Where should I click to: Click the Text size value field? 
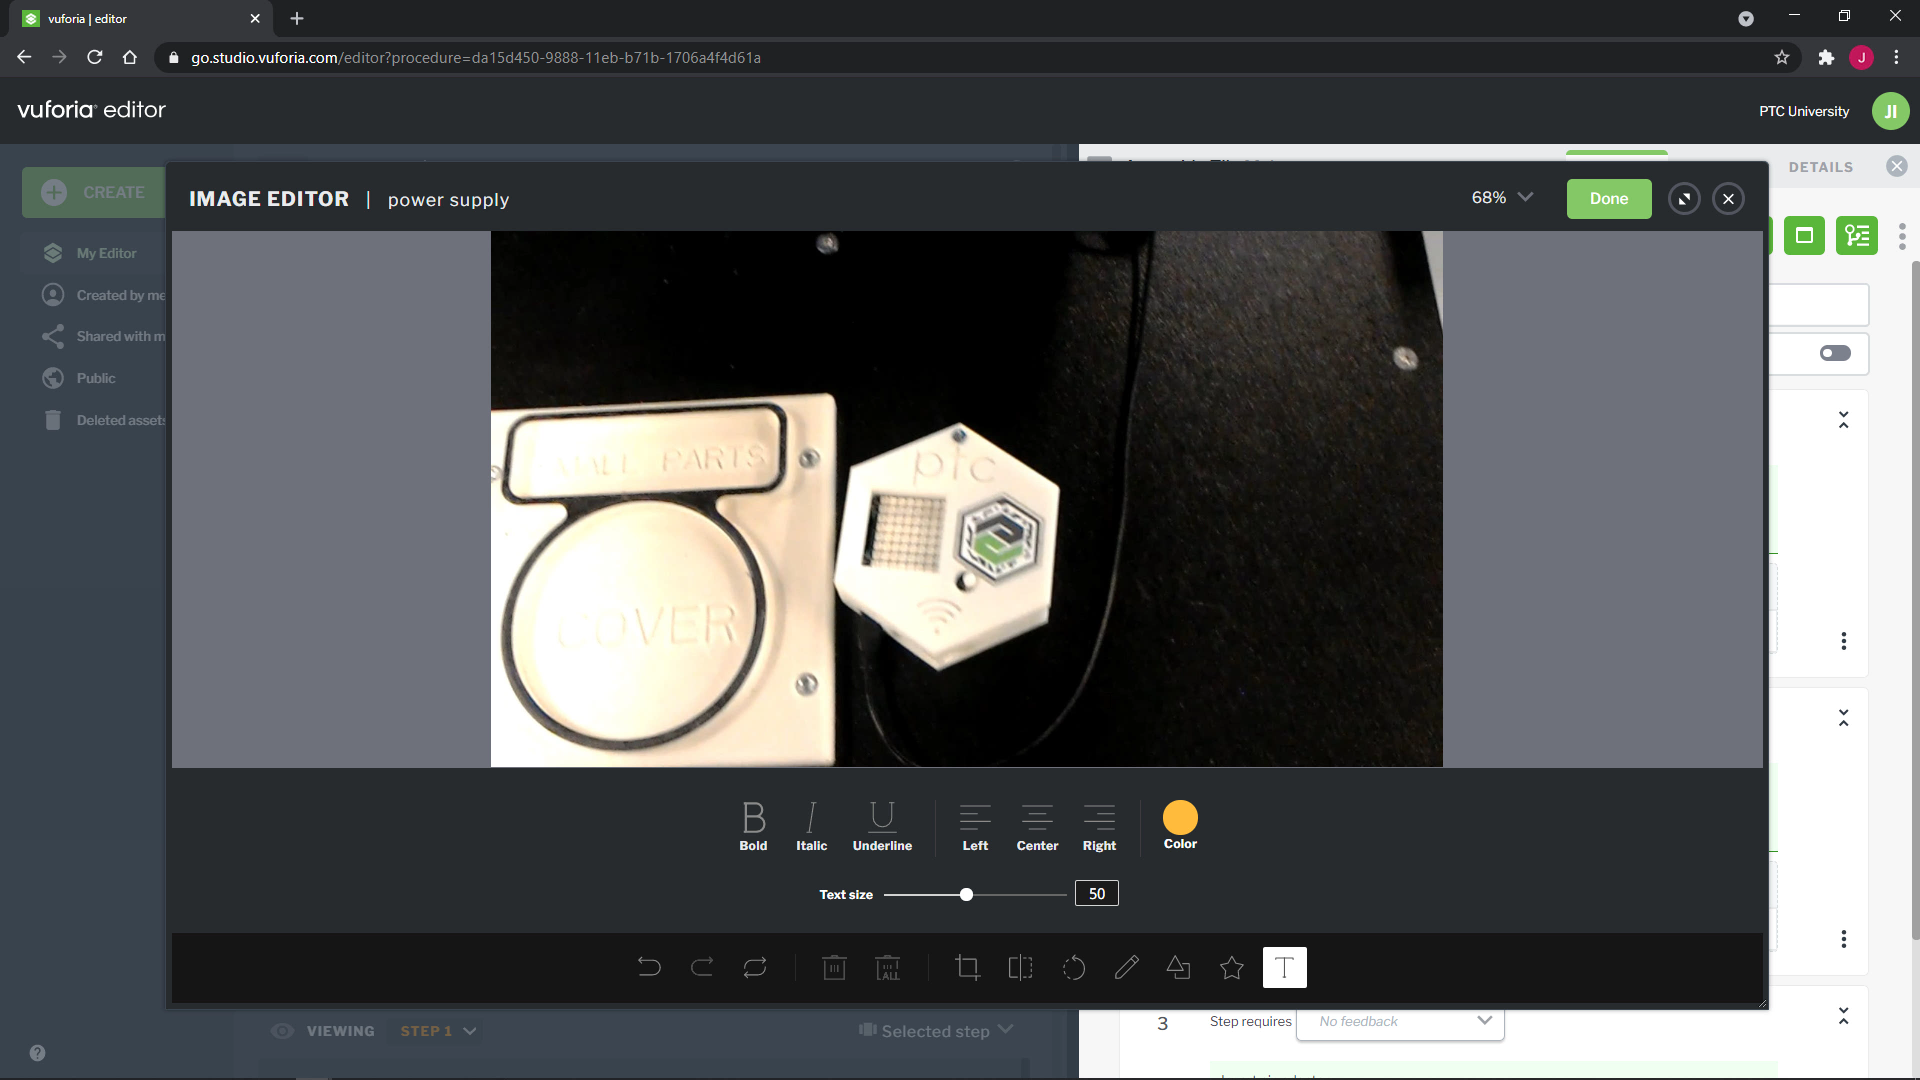coord(1097,893)
